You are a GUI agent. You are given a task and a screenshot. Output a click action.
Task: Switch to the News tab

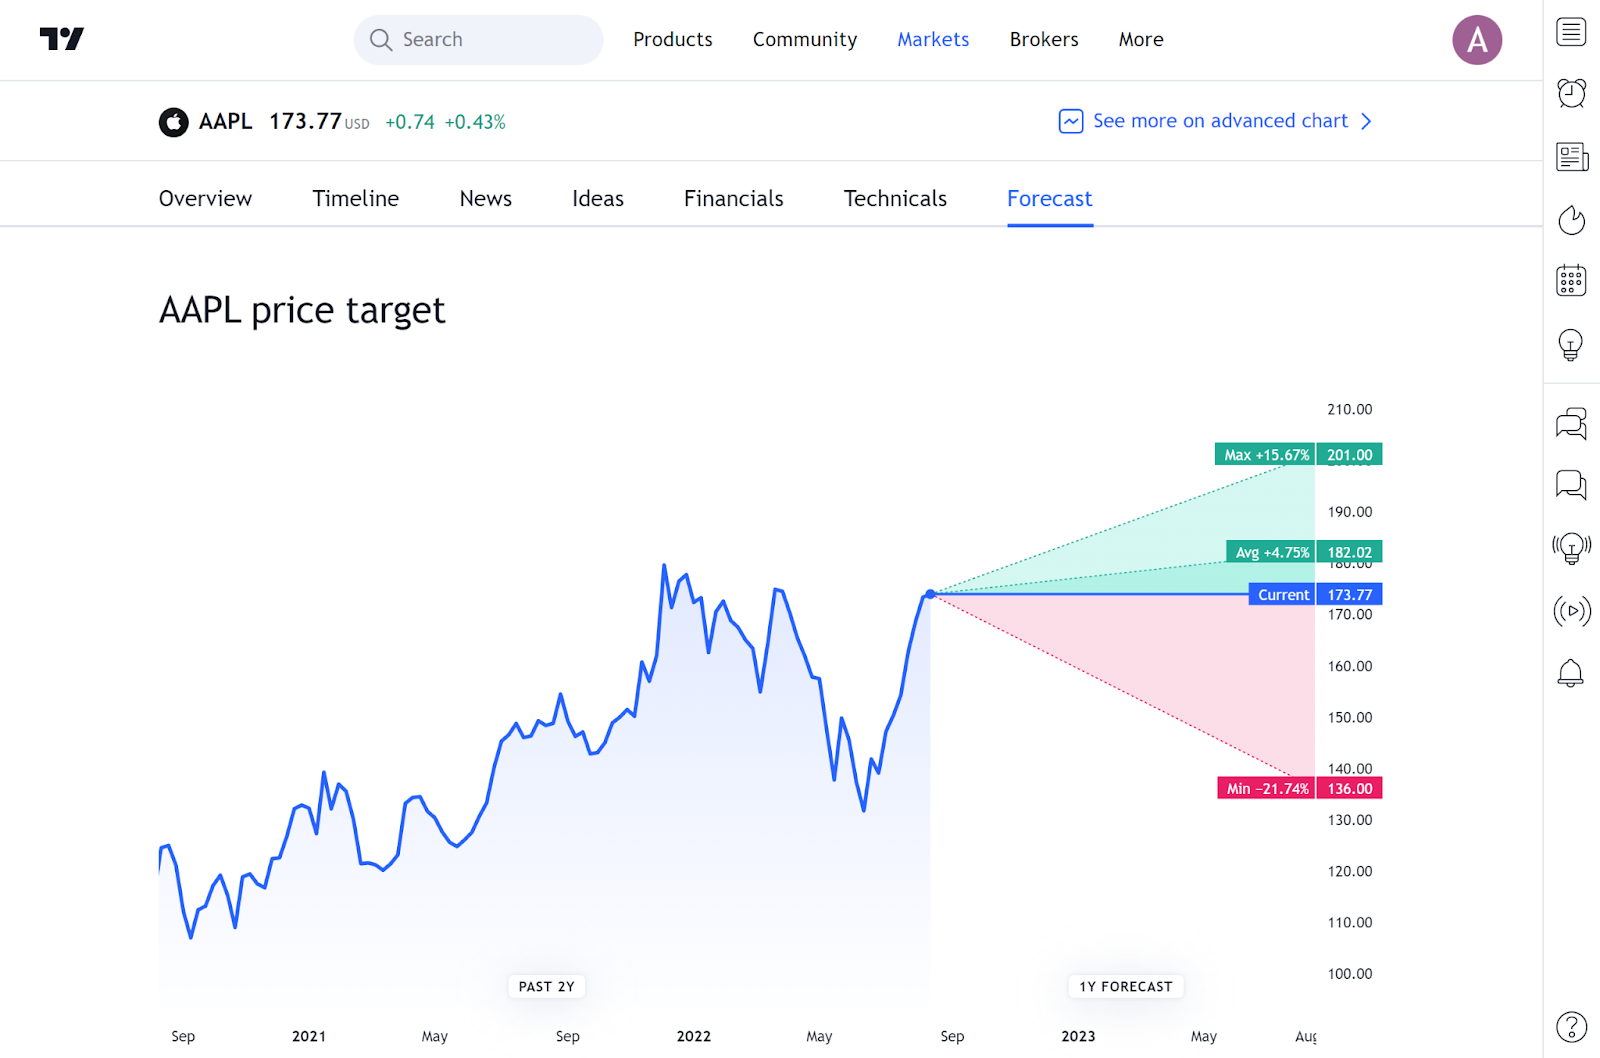pyautogui.click(x=485, y=198)
